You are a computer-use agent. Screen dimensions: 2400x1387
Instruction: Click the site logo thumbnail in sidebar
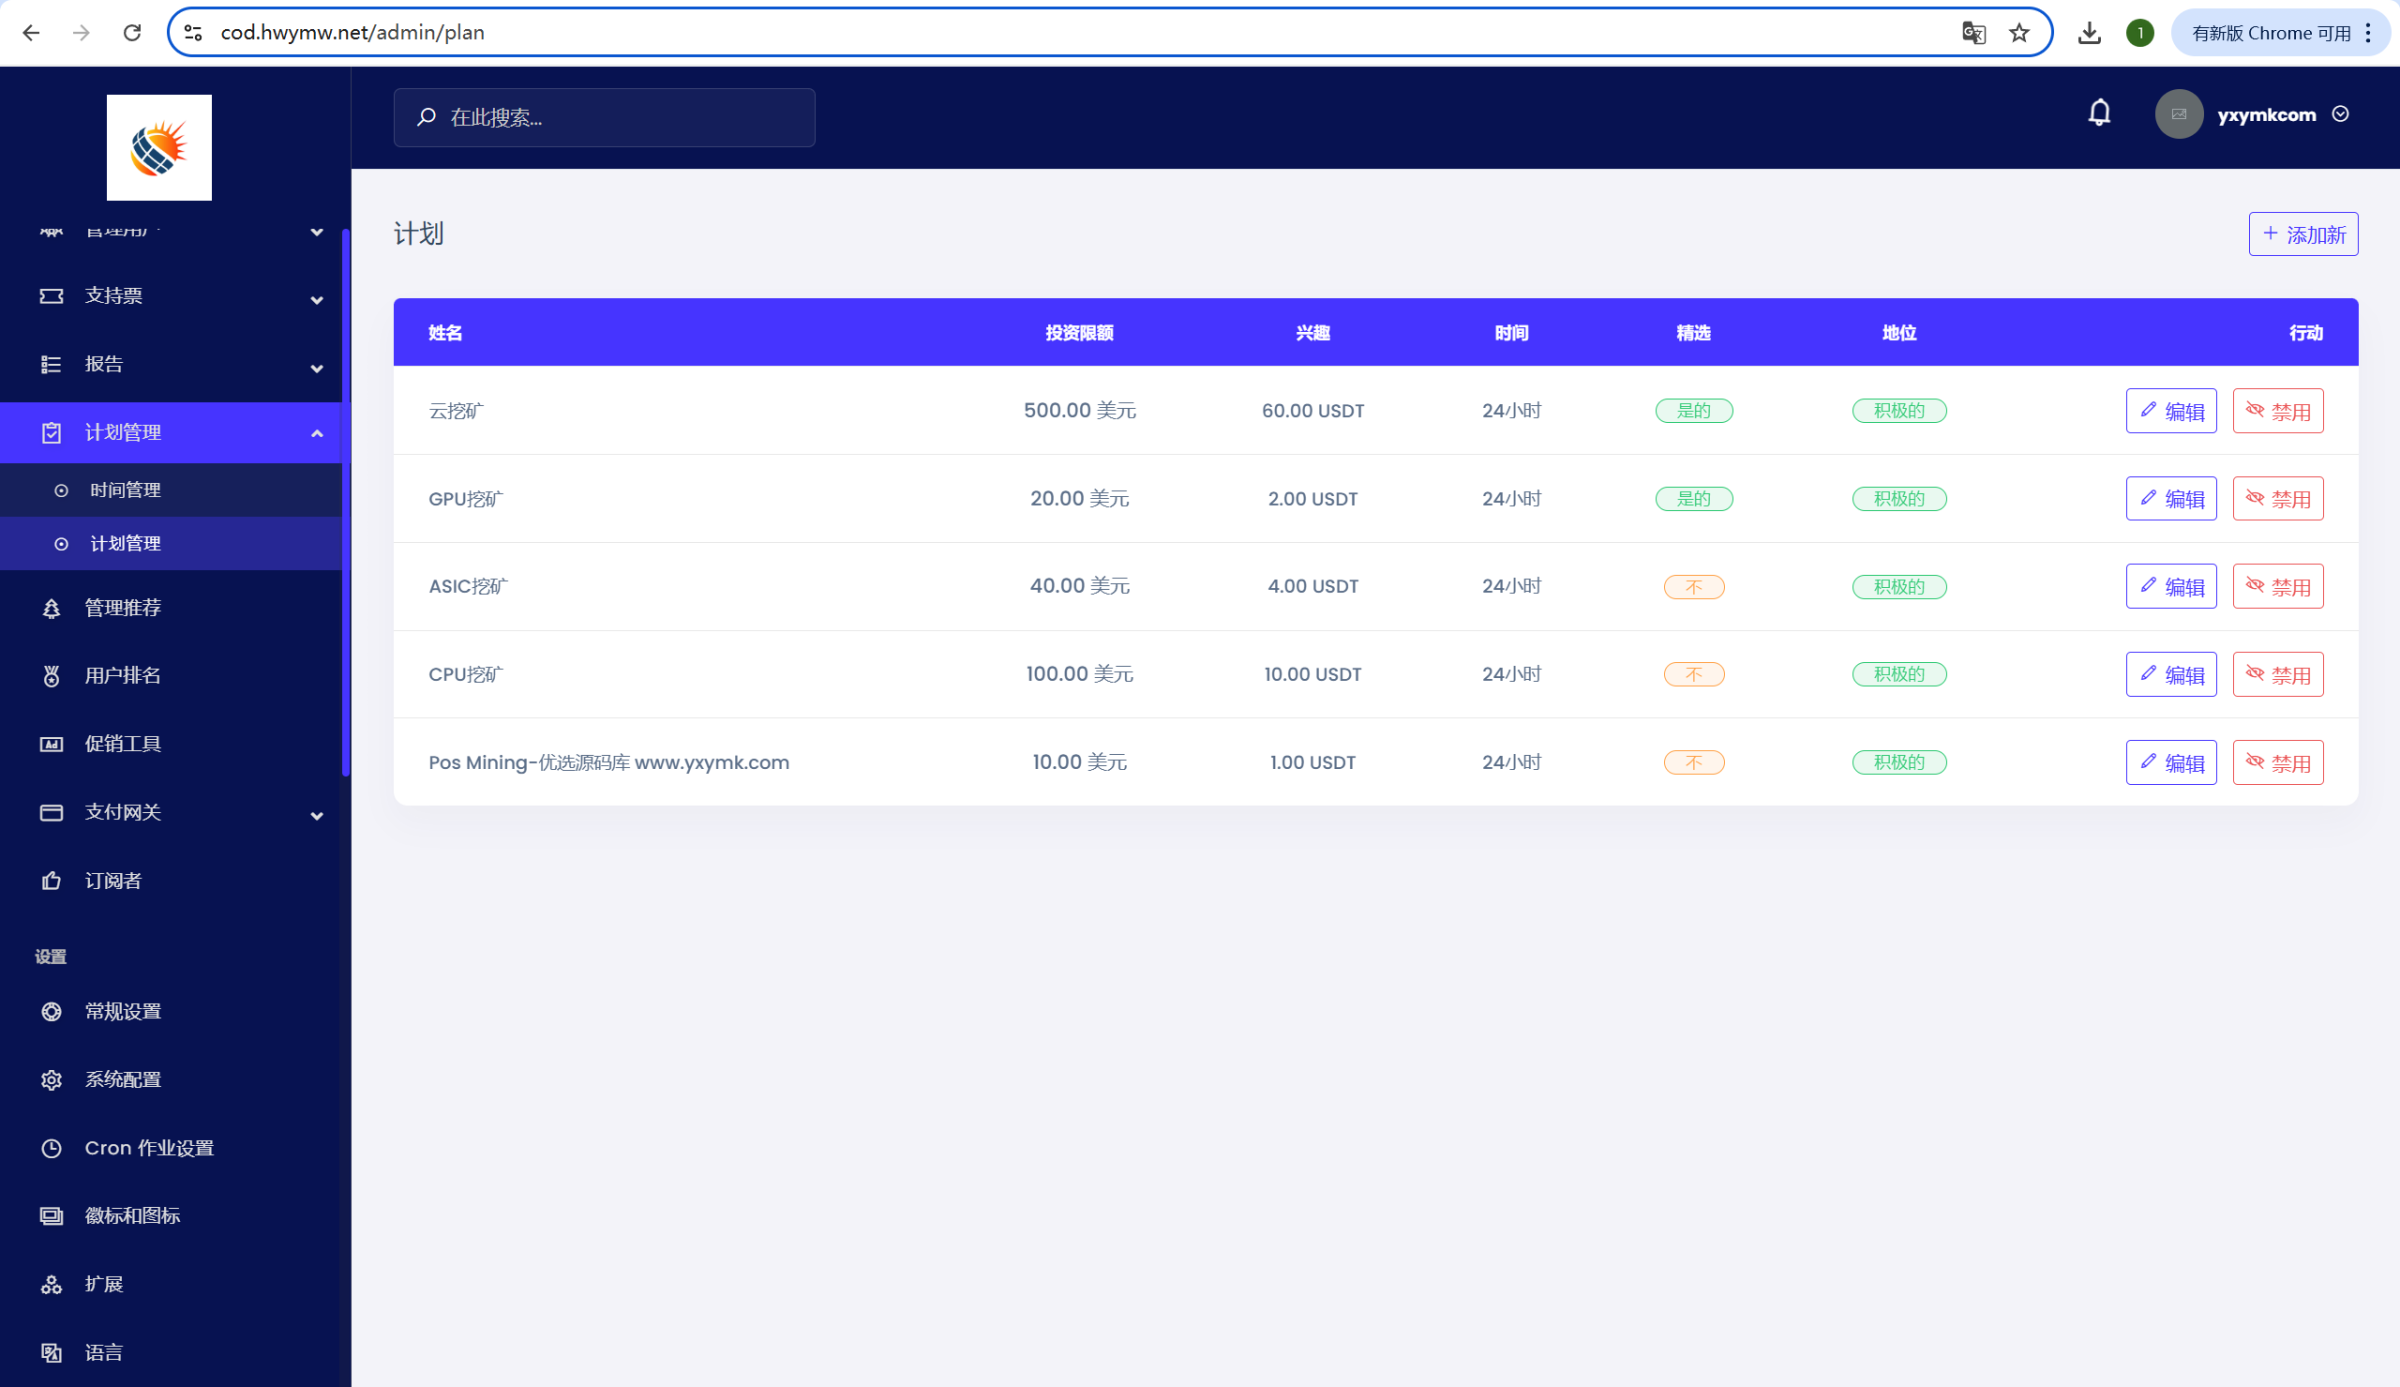(159, 147)
